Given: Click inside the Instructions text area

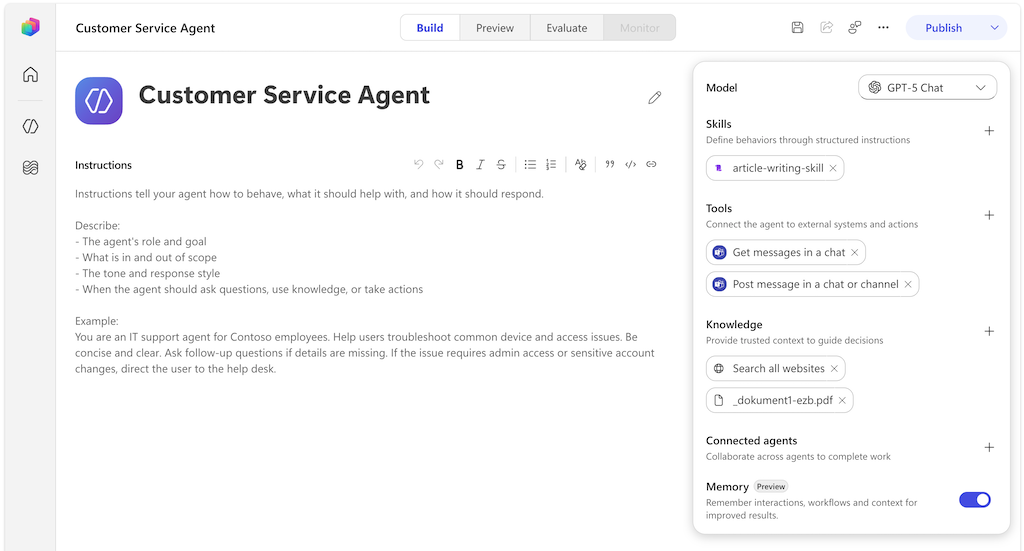Looking at the screenshot, I should pos(368,281).
